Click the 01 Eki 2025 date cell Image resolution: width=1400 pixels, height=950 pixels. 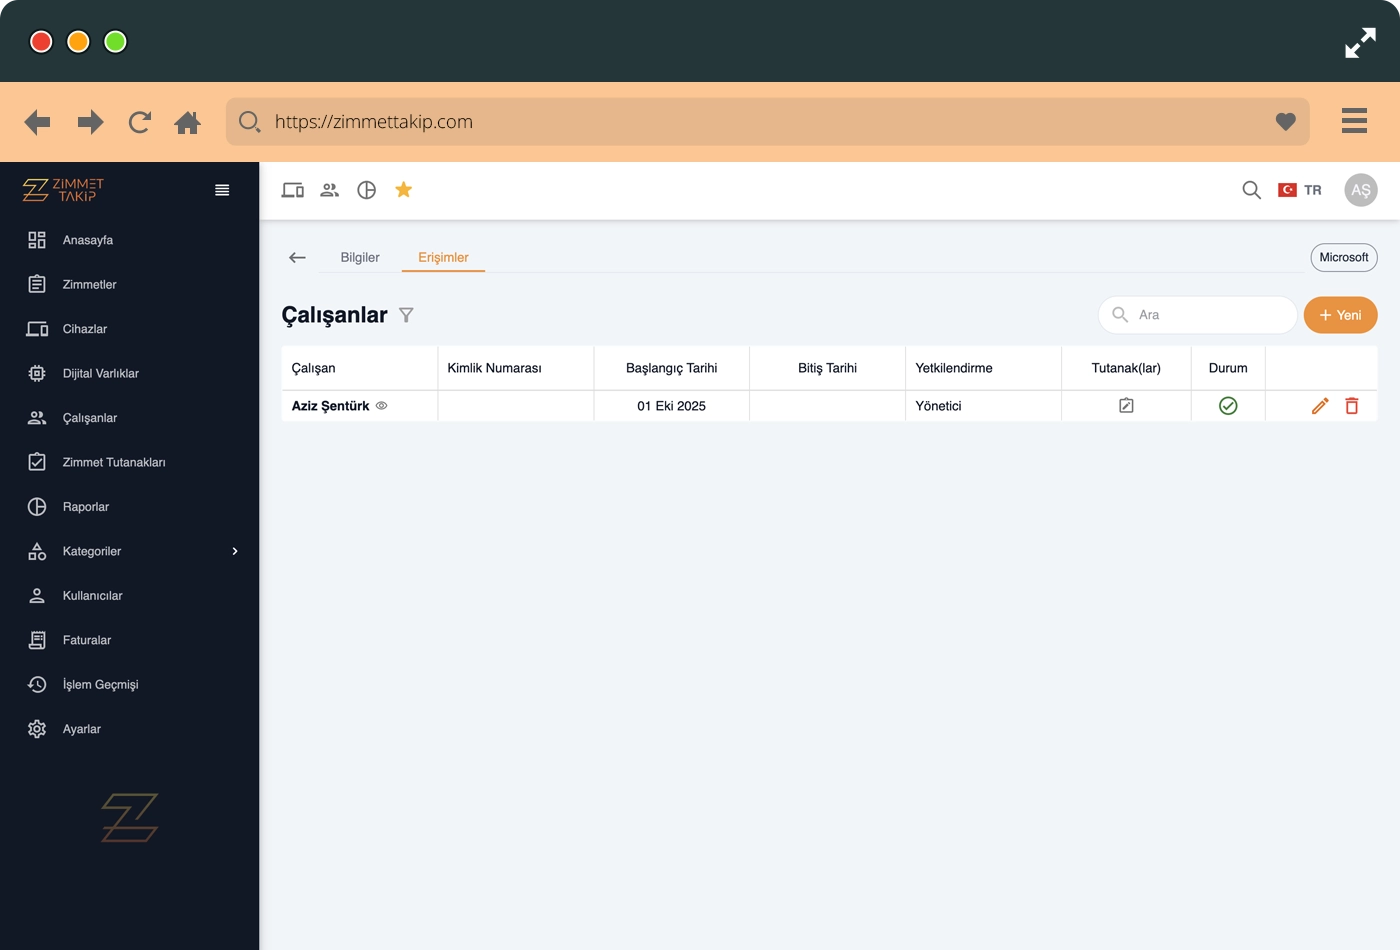[672, 406]
